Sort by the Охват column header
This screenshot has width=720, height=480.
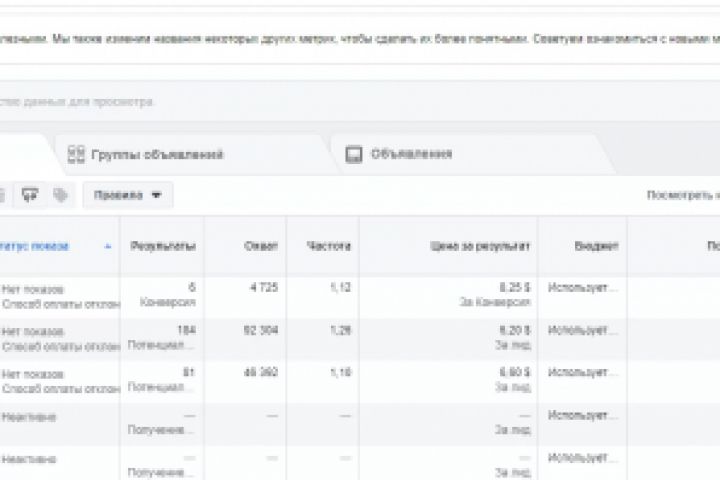264,245
